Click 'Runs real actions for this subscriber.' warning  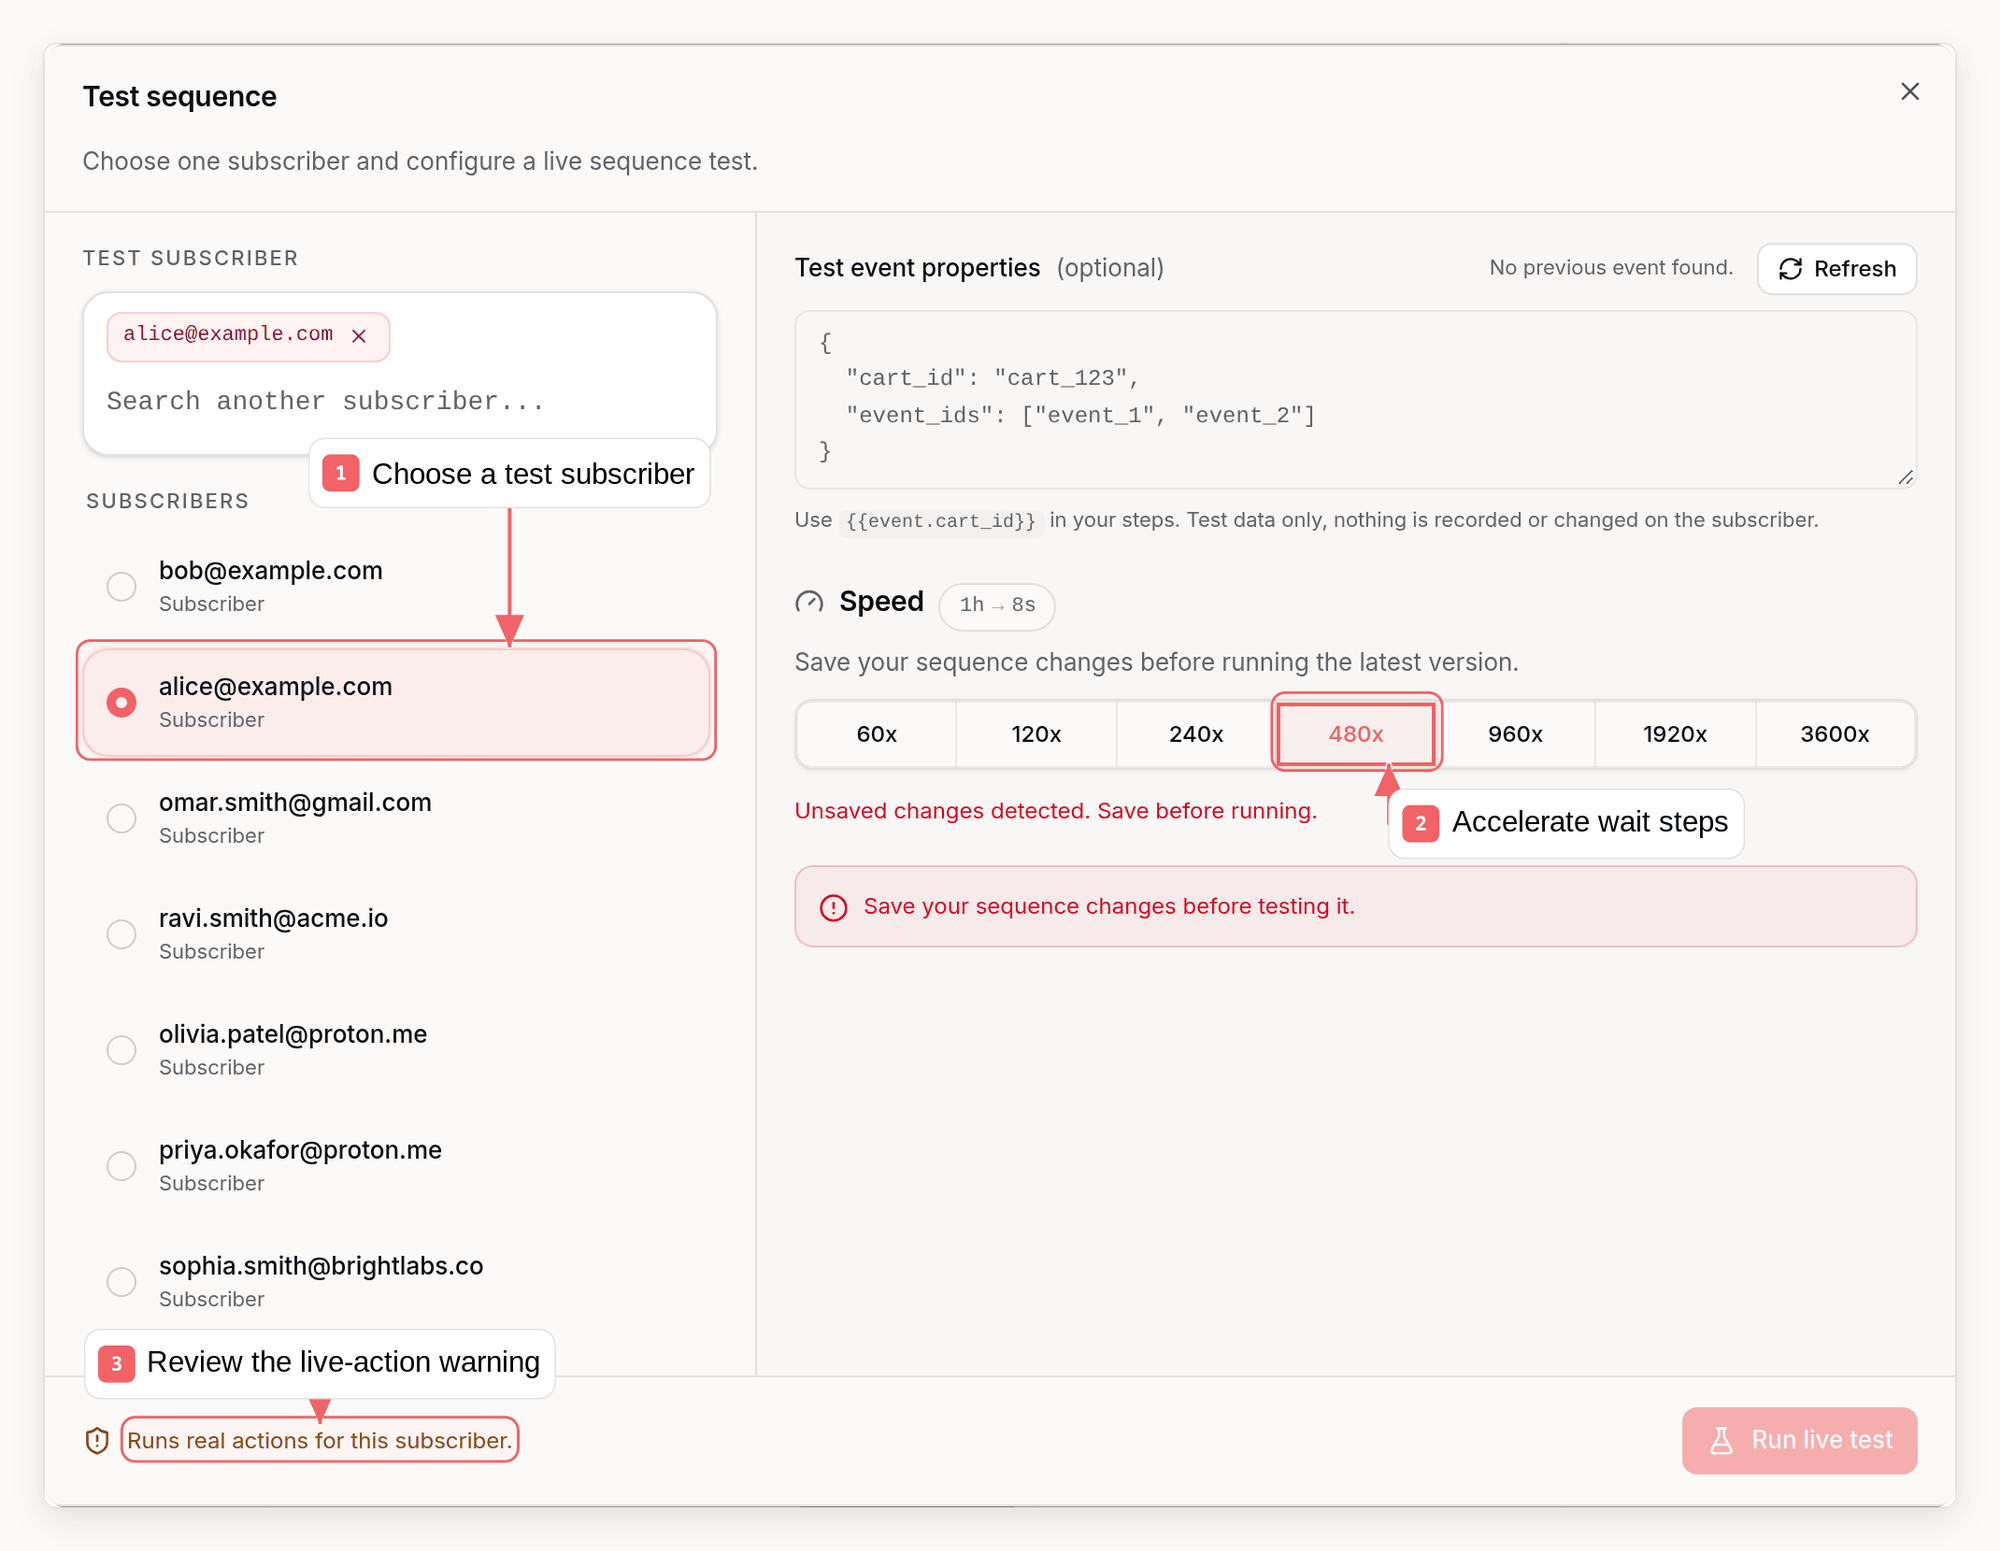[319, 1440]
